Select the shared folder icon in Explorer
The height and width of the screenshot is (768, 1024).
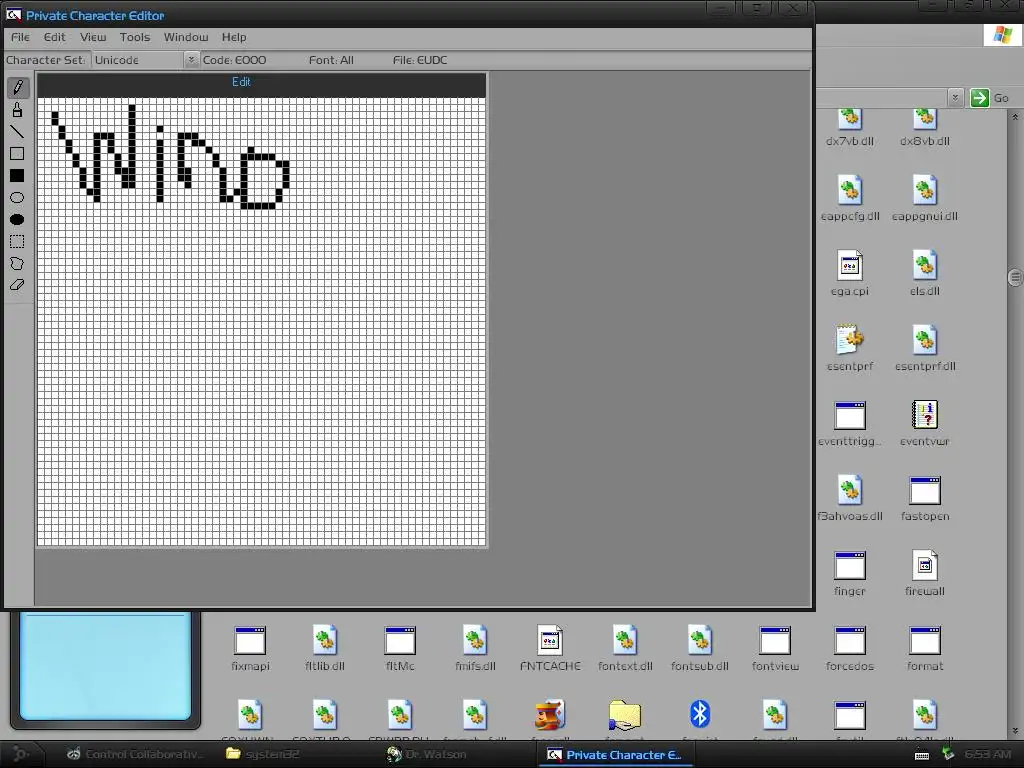(625, 714)
